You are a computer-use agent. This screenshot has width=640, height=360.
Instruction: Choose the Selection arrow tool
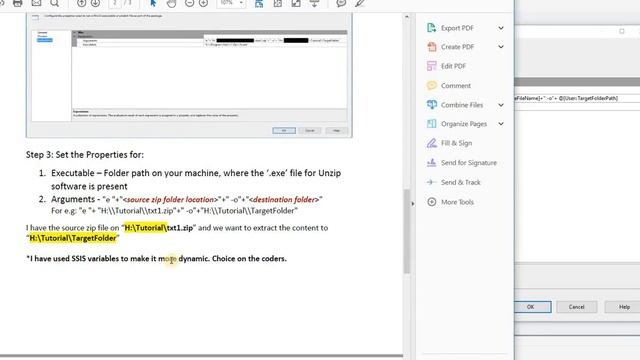pyautogui.click(x=153, y=3)
